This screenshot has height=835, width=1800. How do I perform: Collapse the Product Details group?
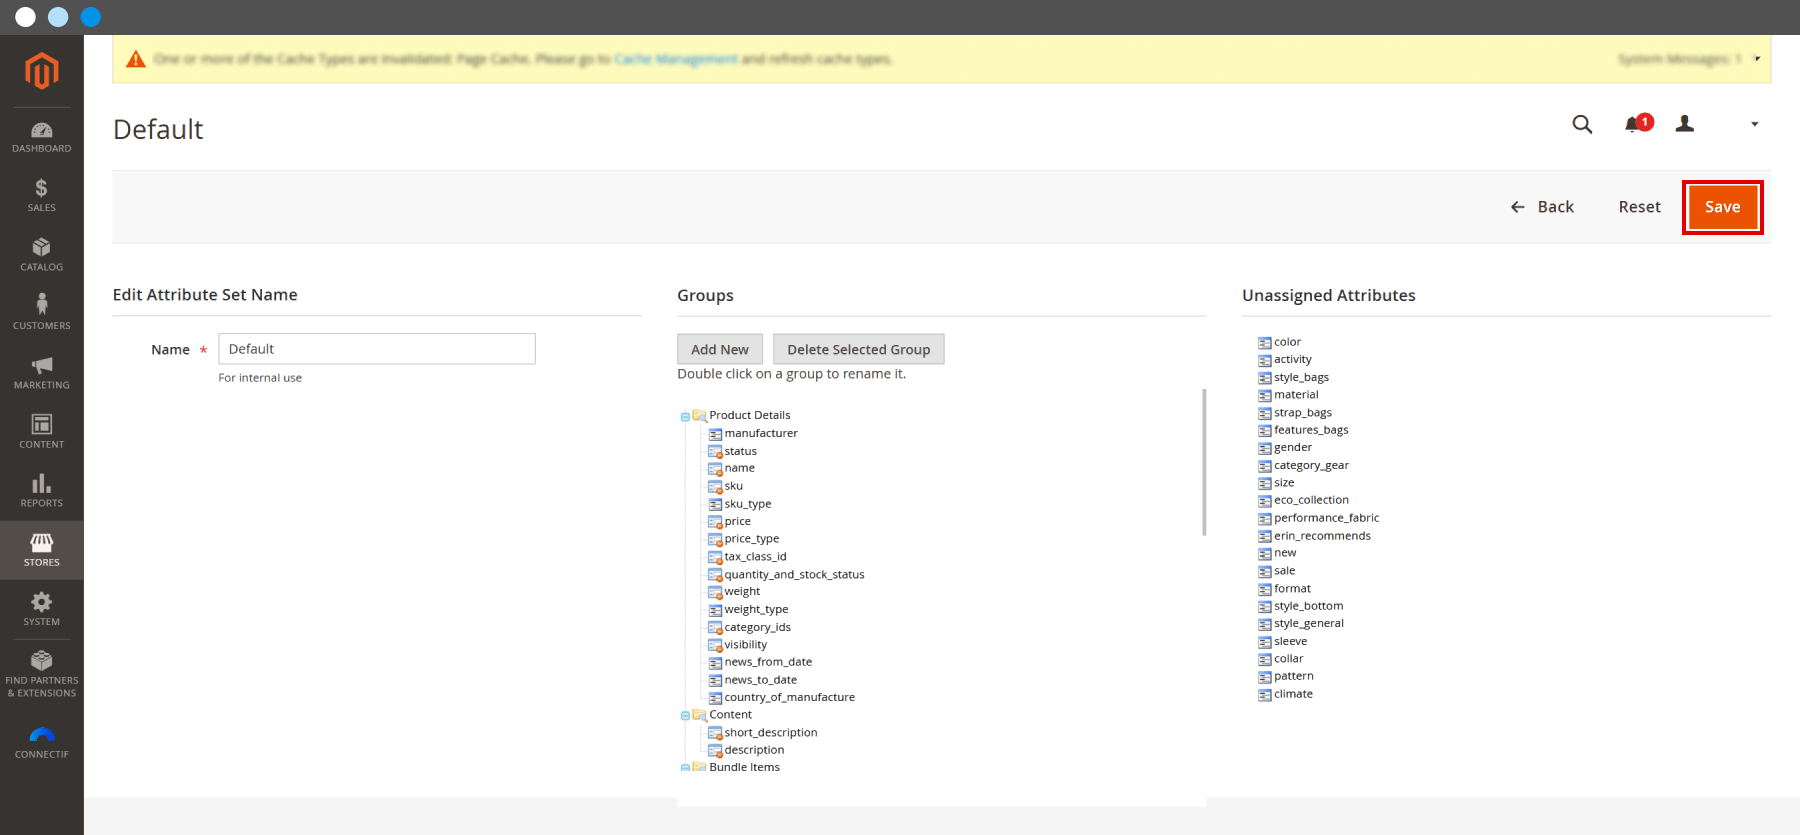[x=685, y=416]
